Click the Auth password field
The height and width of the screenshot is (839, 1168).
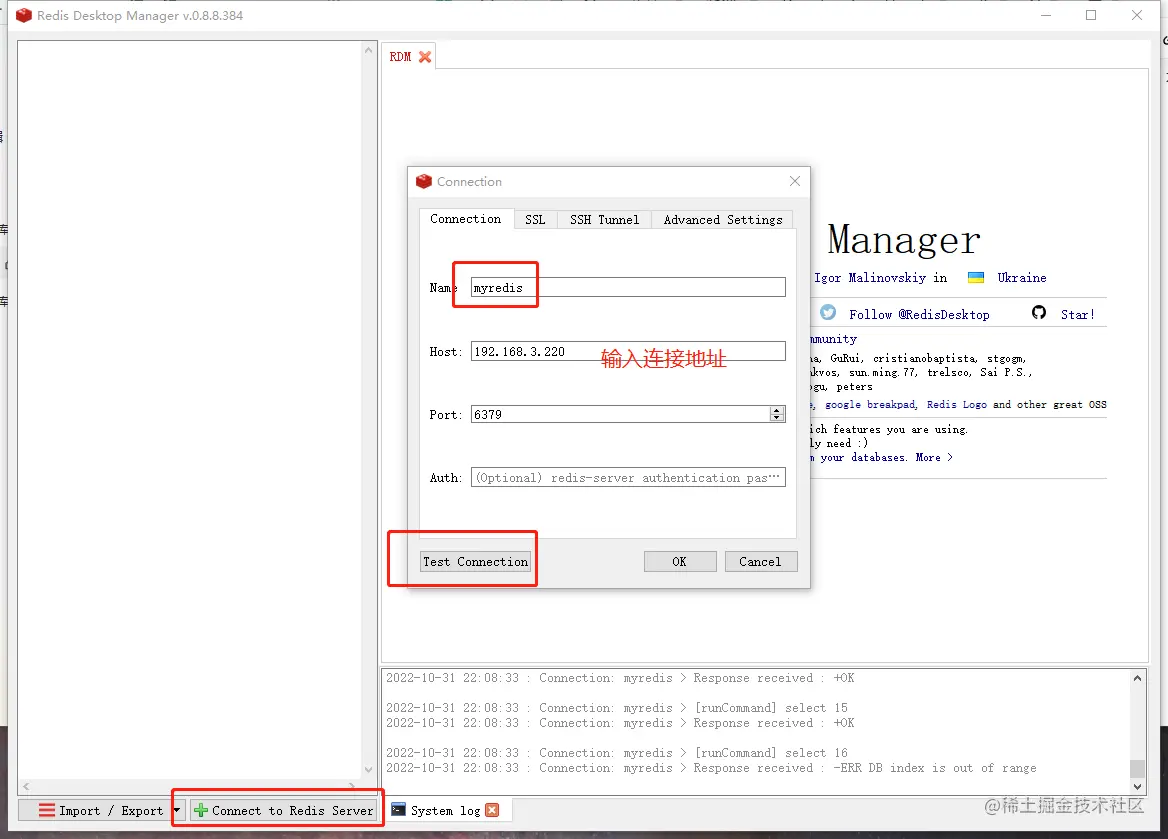pyautogui.click(x=628, y=478)
